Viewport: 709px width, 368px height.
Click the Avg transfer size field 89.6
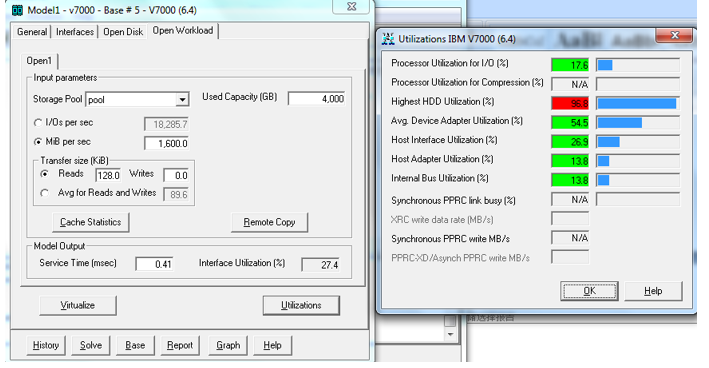tap(176, 194)
